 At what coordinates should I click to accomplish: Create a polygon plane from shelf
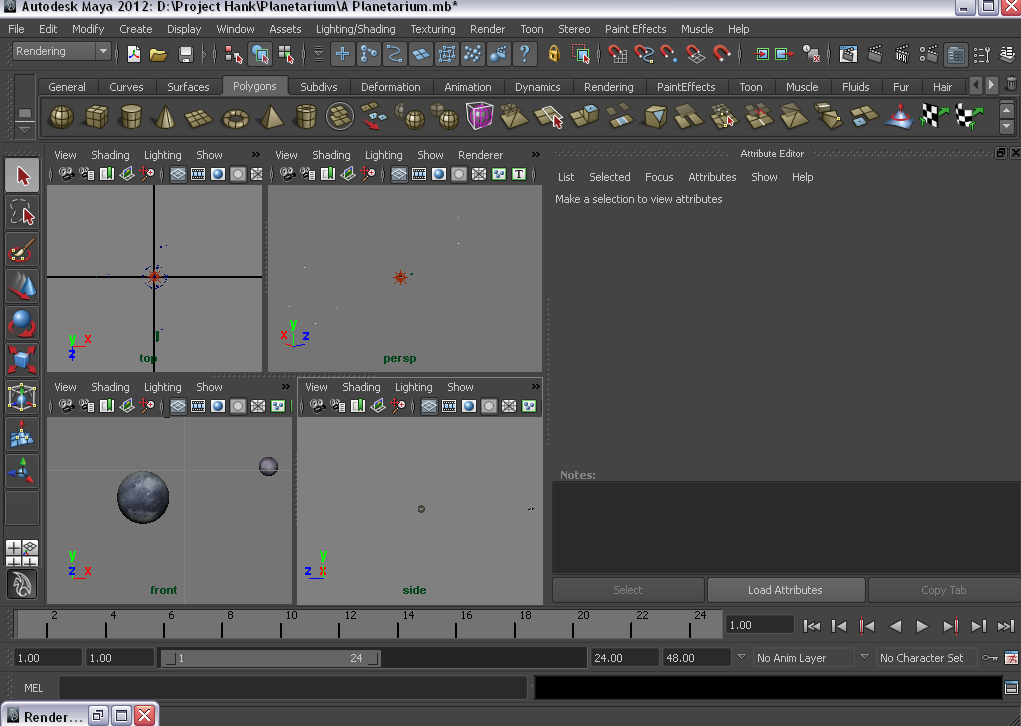(x=199, y=118)
